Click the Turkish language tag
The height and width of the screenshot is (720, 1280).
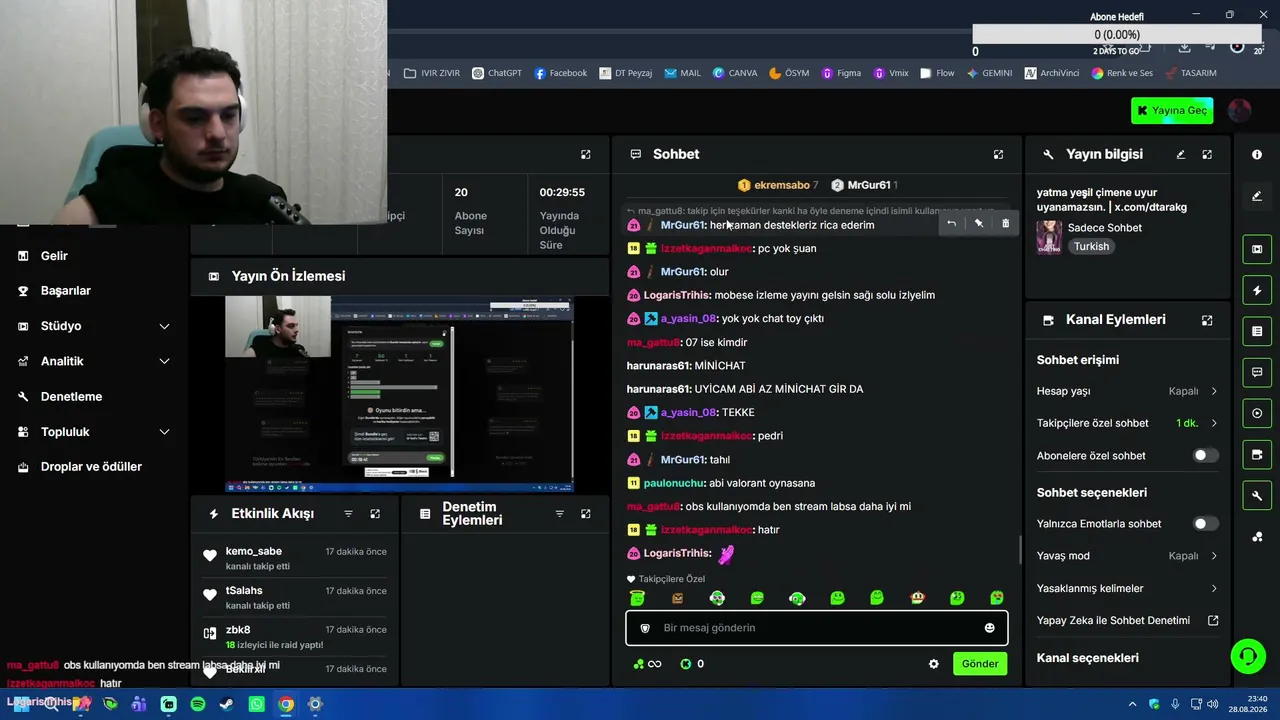(1092, 247)
